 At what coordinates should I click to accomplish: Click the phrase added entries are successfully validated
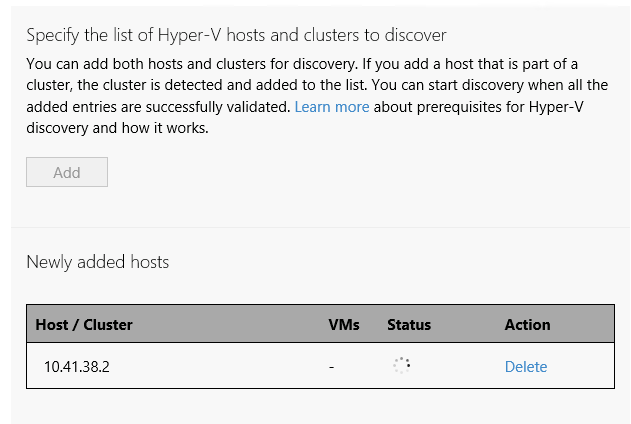[x=158, y=107]
